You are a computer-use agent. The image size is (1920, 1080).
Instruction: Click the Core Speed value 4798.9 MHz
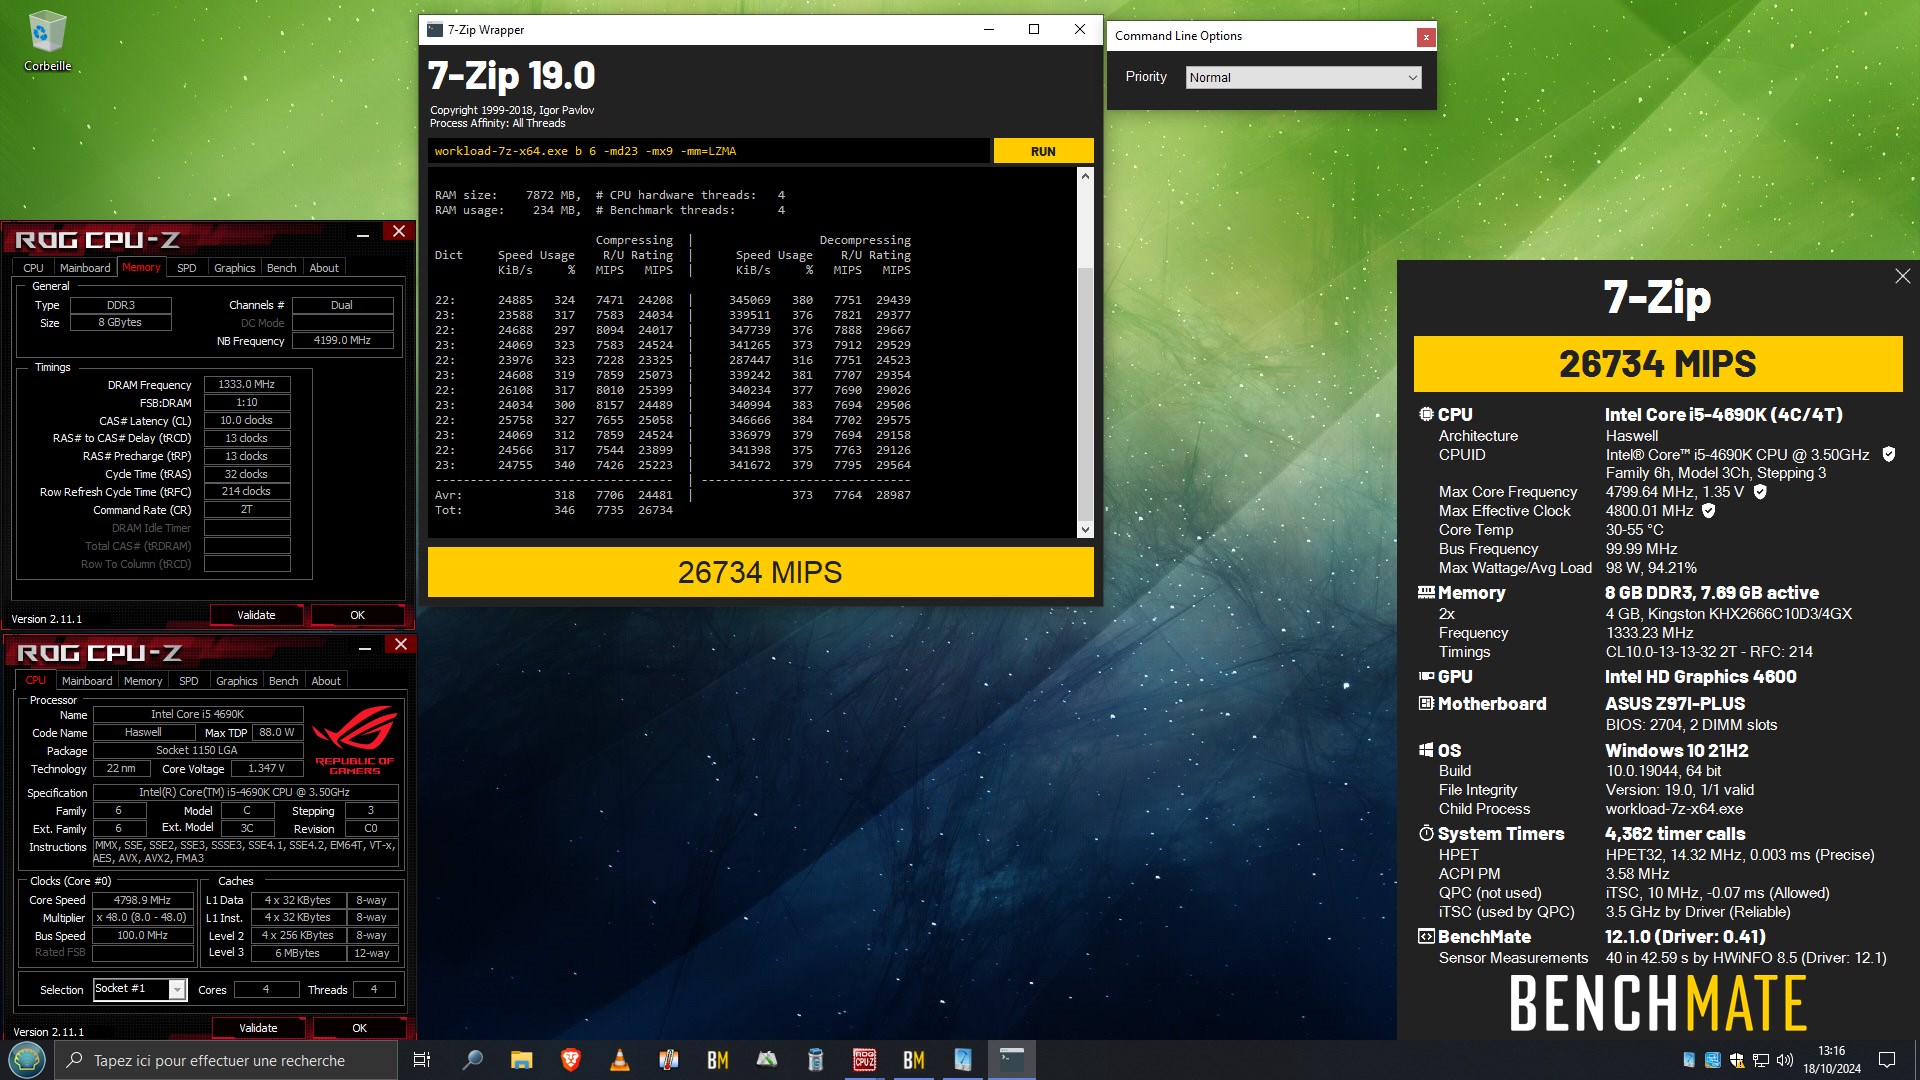(x=142, y=900)
